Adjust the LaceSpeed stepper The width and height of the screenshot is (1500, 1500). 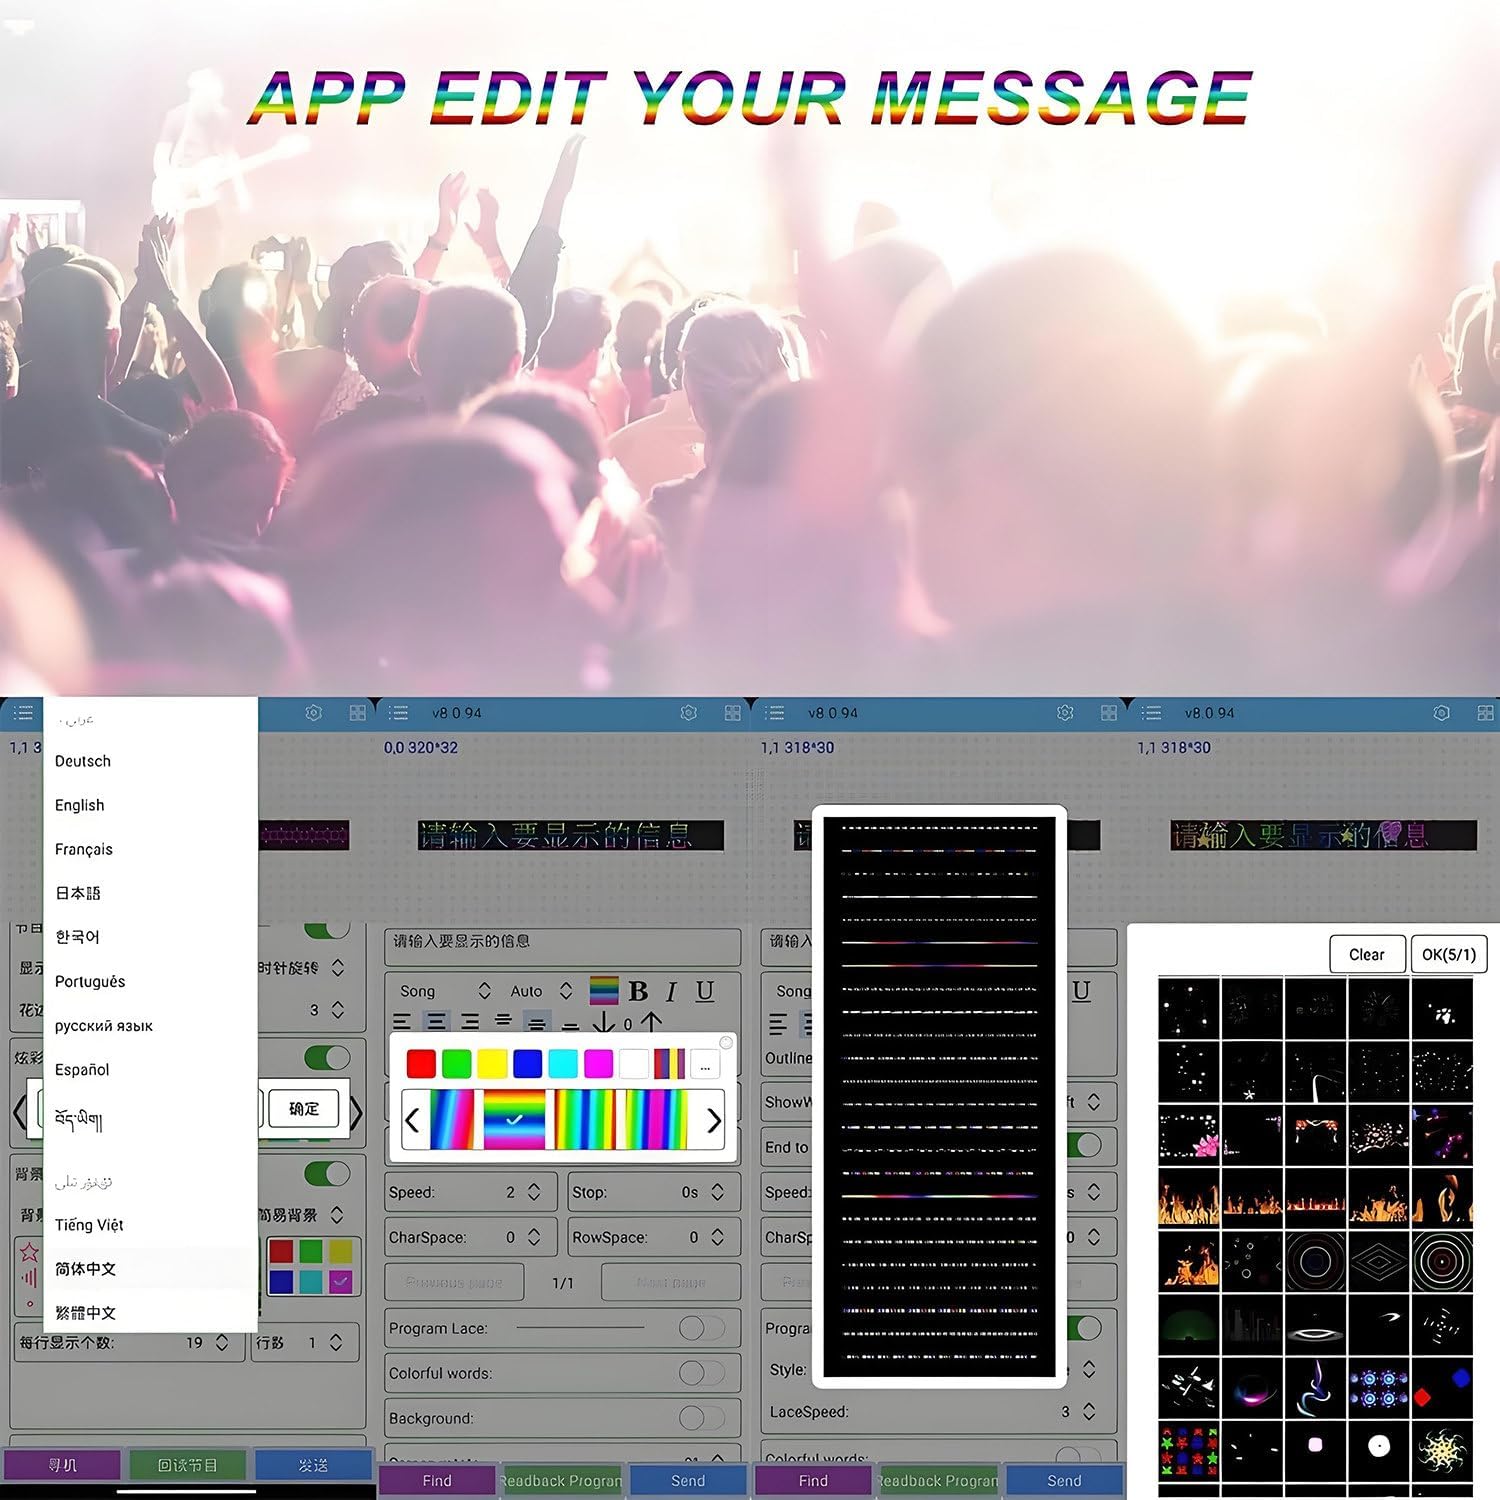pos(1089,1411)
